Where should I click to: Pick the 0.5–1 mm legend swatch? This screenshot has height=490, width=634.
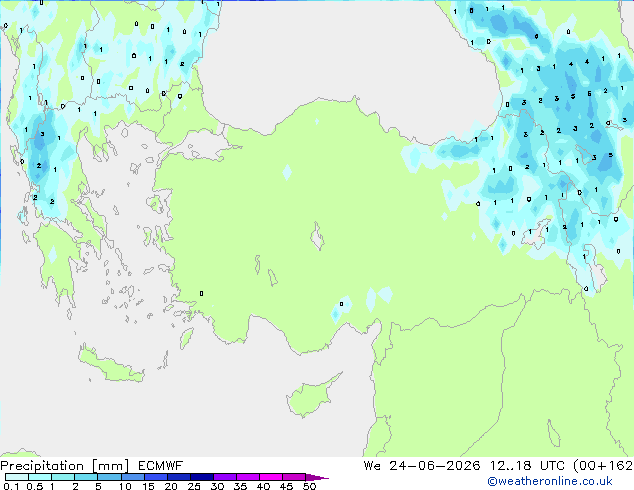pyautogui.click(x=40, y=477)
